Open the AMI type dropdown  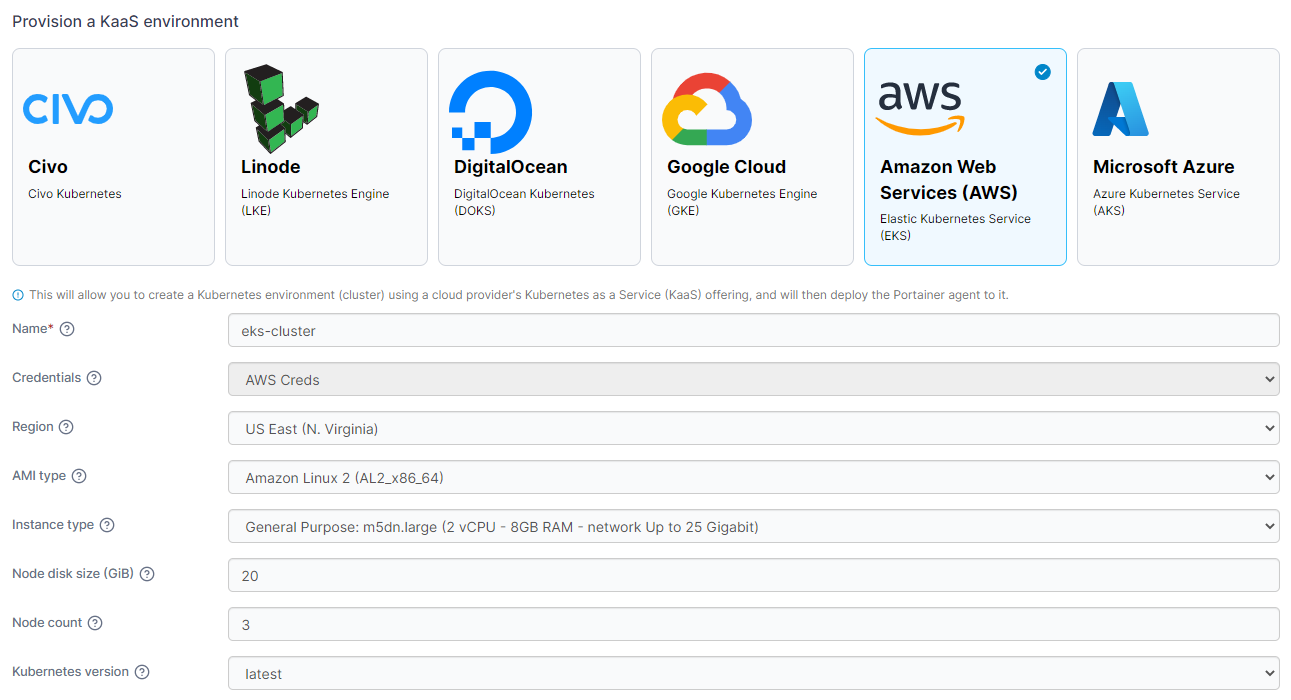pyautogui.click(x=754, y=477)
